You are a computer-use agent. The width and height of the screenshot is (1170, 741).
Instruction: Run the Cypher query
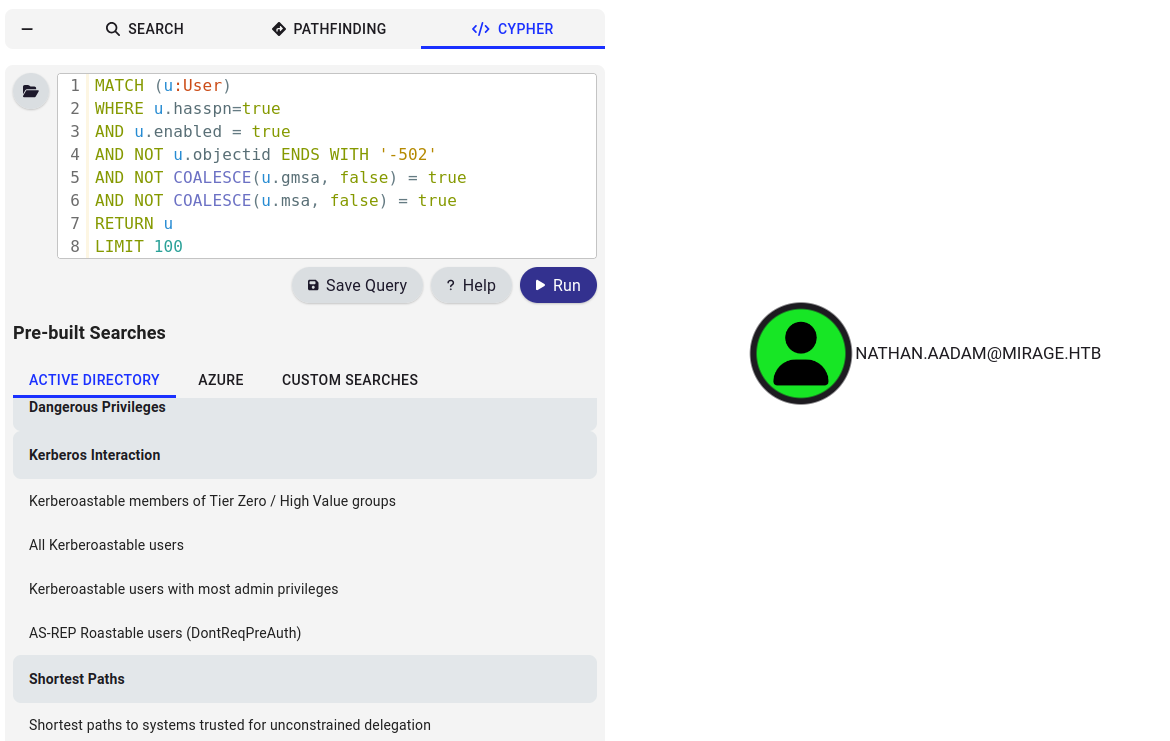(558, 285)
